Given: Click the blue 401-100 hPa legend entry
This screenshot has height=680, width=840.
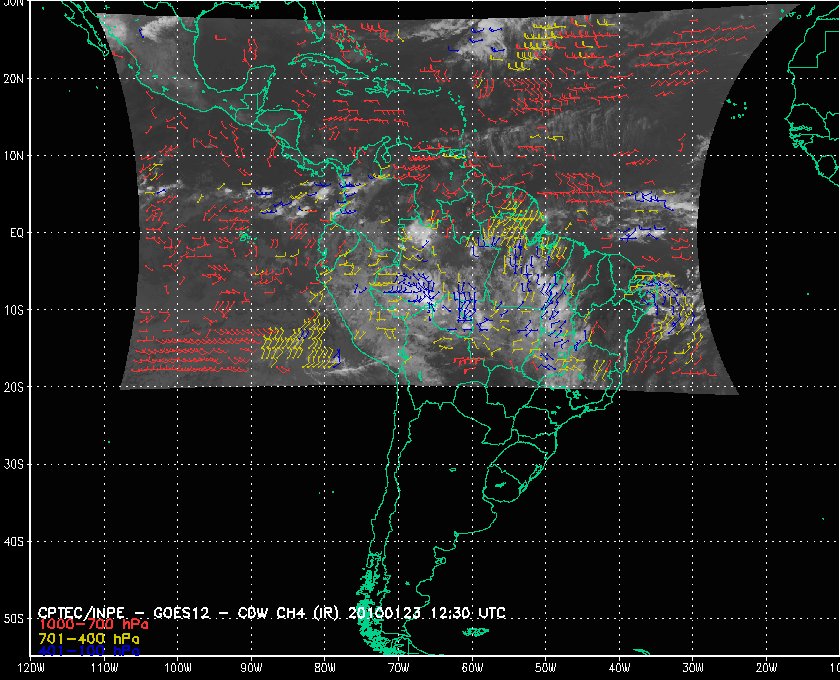Looking at the screenshot, I should (89, 652).
